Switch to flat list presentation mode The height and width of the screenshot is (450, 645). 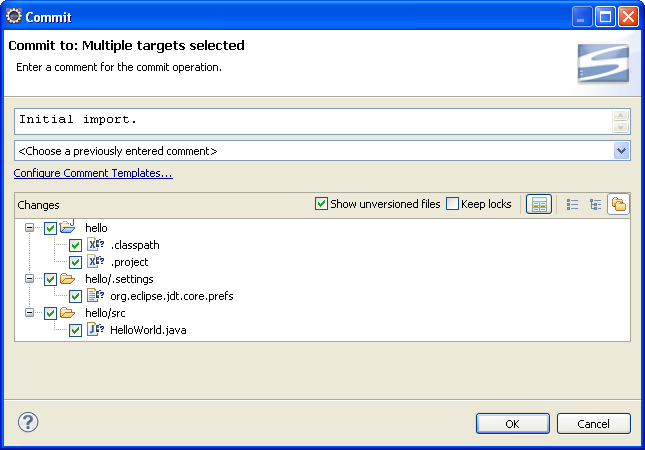point(573,204)
